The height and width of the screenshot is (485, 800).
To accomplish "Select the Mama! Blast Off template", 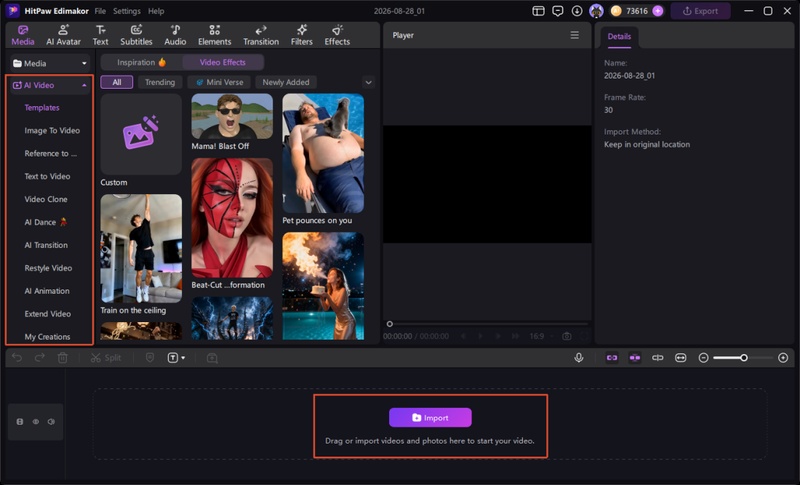I will click(232, 116).
